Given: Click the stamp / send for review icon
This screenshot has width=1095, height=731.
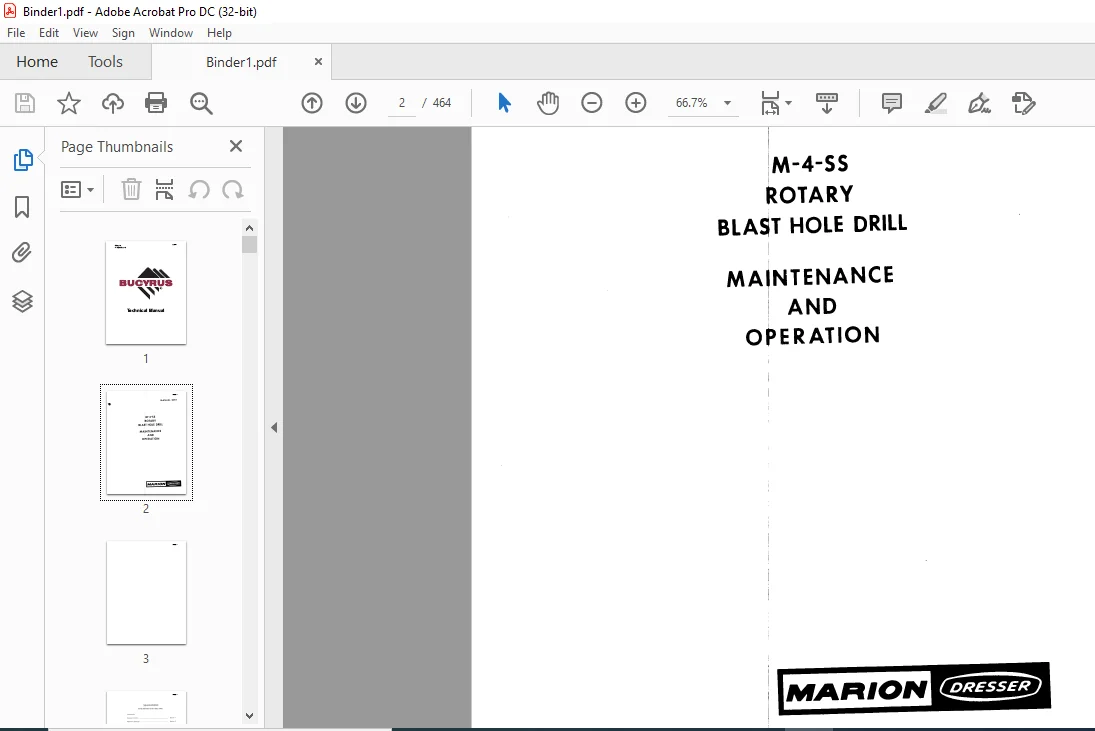Looking at the screenshot, I should point(1023,103).
